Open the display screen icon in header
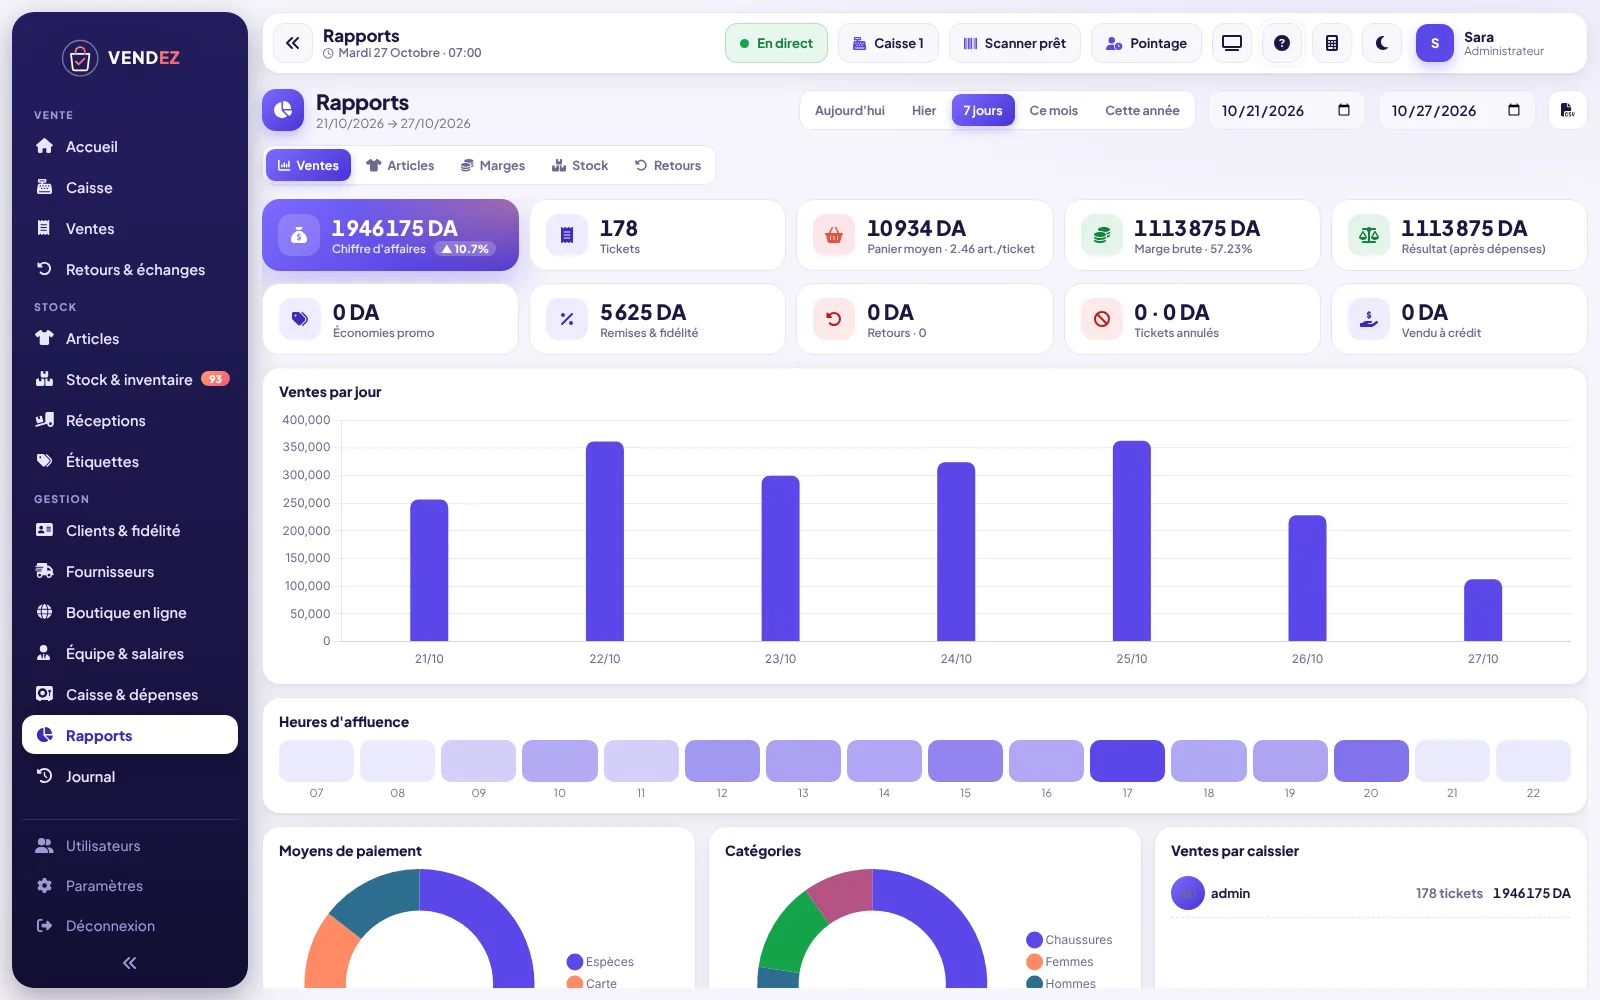 tap(1232, 43)
